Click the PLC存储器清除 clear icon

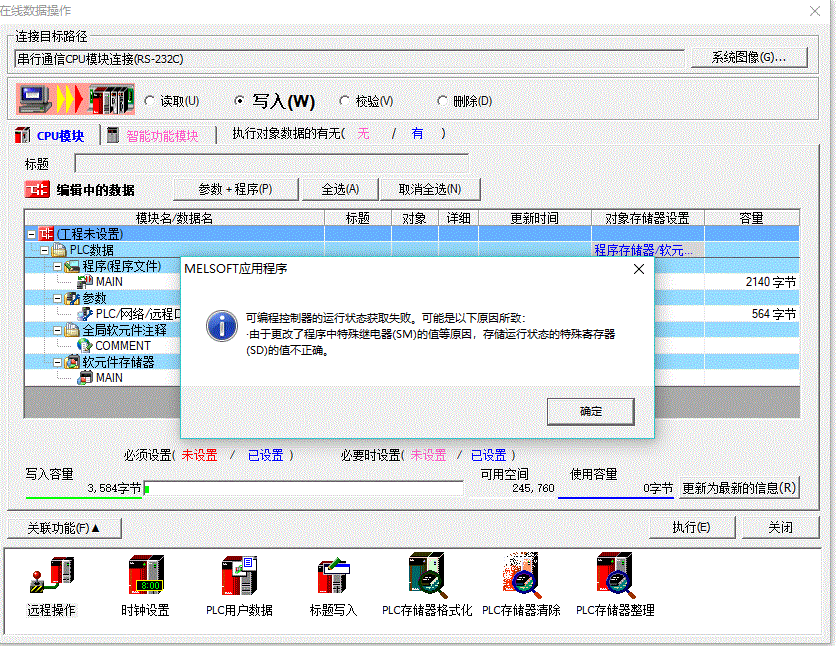[x=521, y=578]
